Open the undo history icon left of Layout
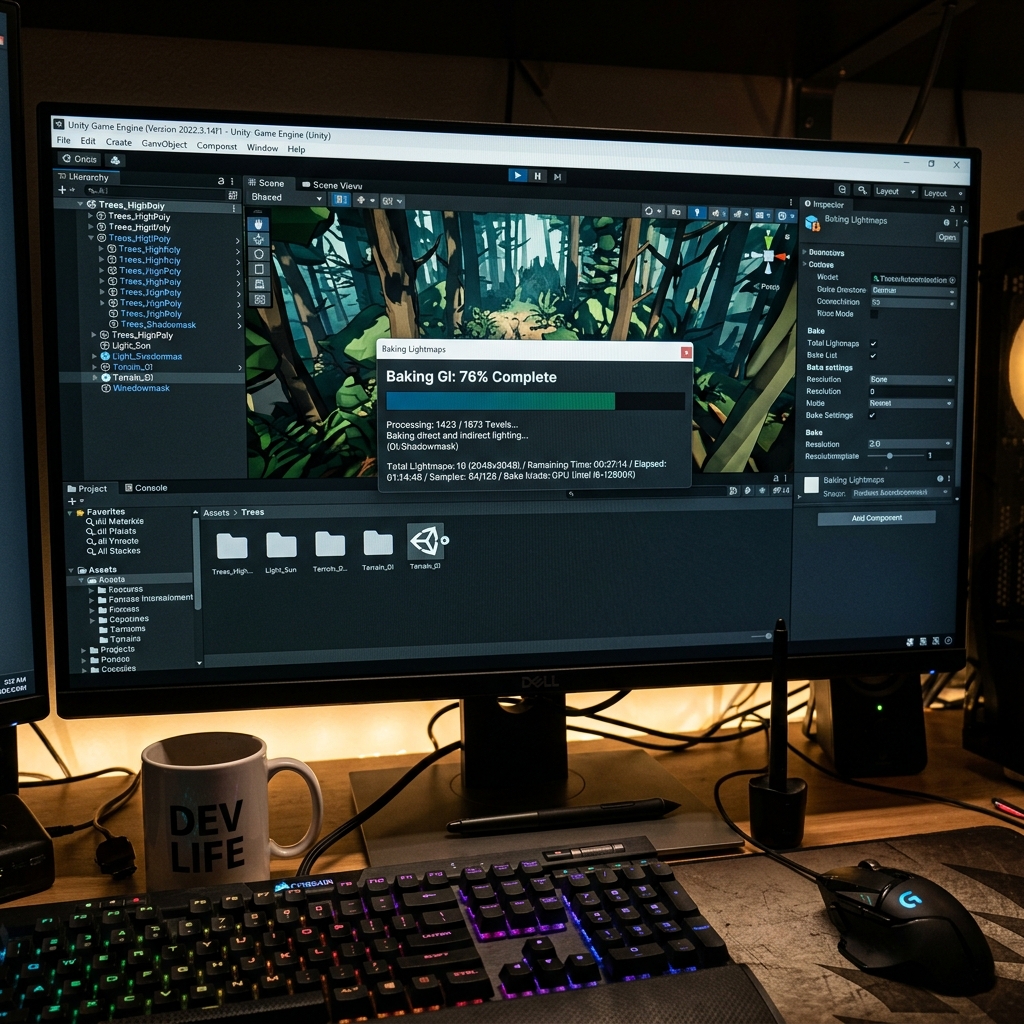Image resolution: width=1024 pixels, height=1024 pixels. pos(842,189)
